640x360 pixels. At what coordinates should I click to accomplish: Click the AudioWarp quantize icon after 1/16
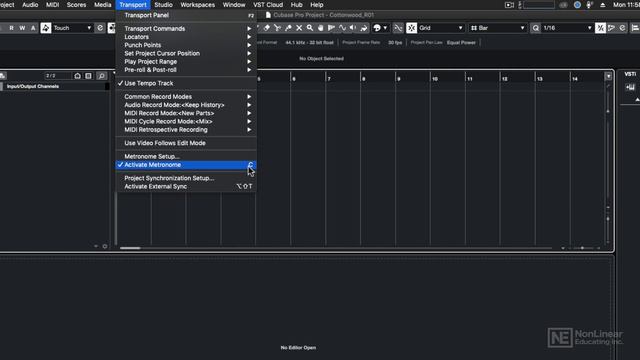611,28
